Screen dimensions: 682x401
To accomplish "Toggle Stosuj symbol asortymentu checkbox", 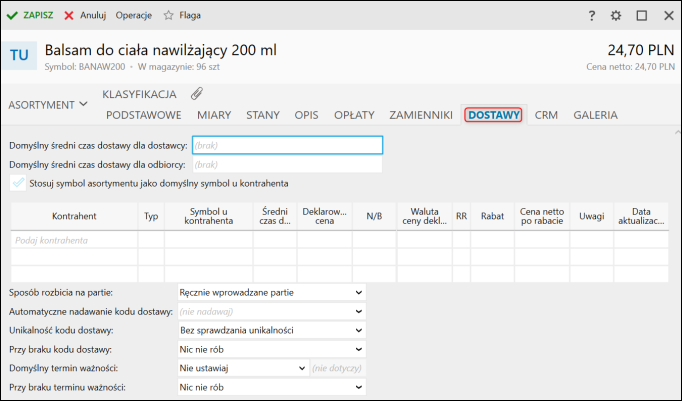I will 18,183.
